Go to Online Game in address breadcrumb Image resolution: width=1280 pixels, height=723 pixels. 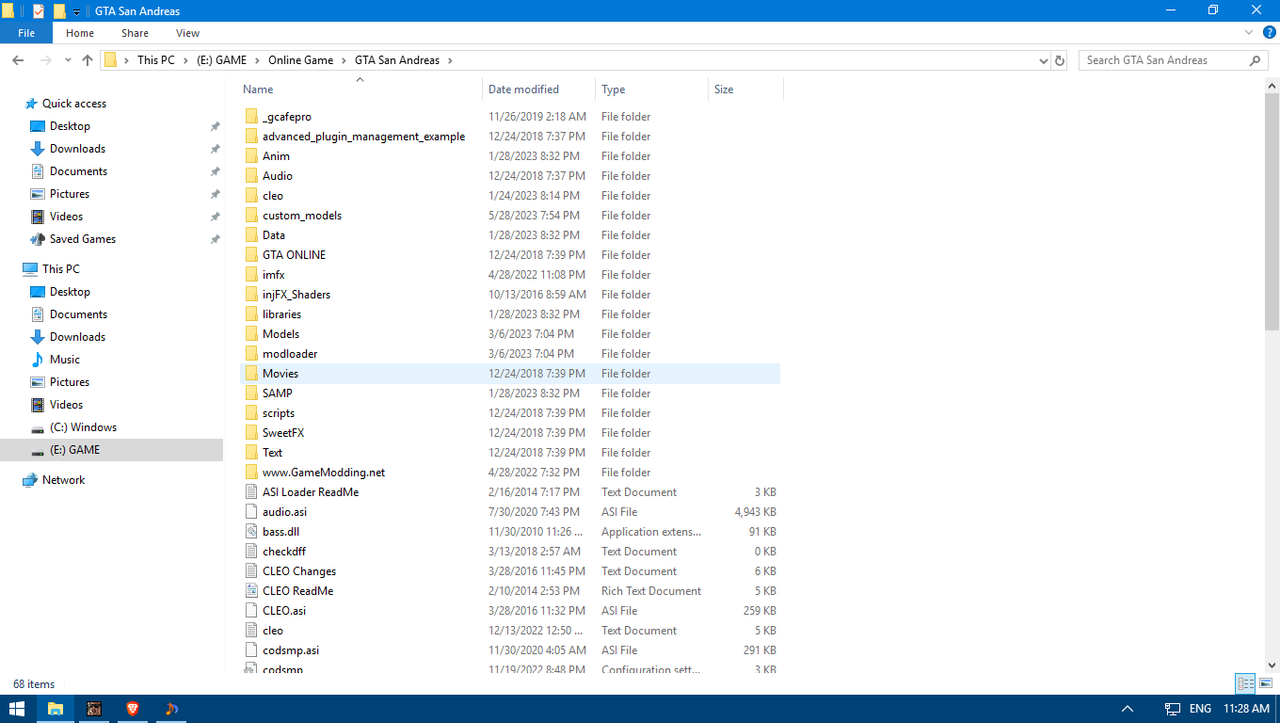point(301,60)
